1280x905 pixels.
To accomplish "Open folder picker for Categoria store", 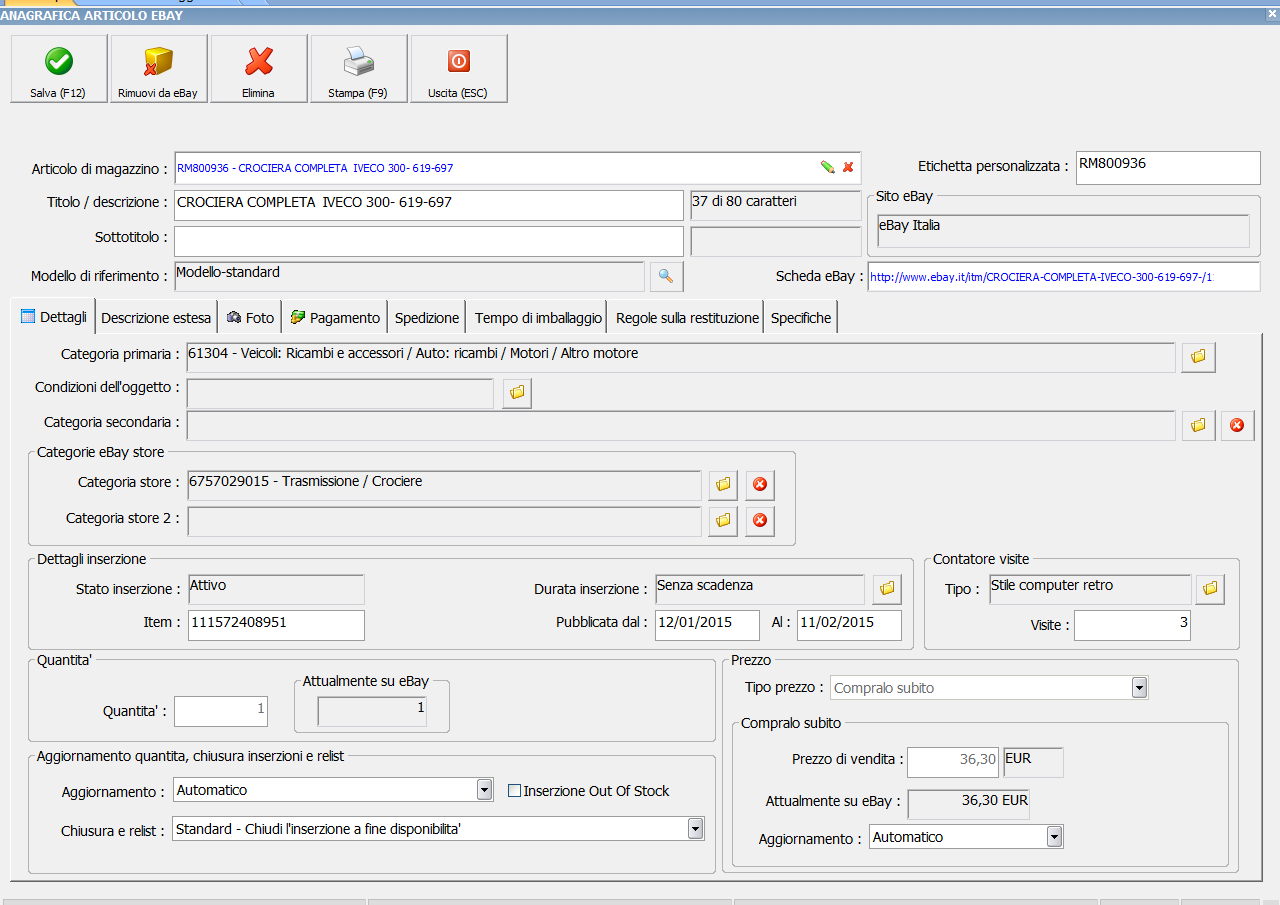I will point(723,485).
